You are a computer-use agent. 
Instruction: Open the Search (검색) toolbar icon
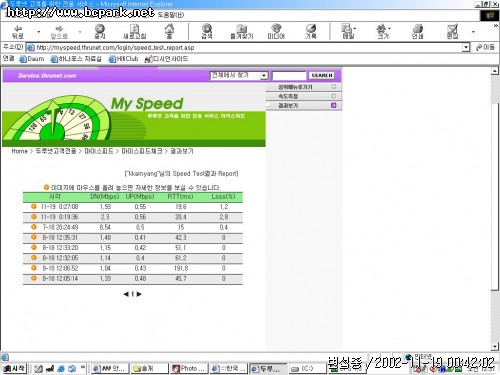[x=207, y=32]
